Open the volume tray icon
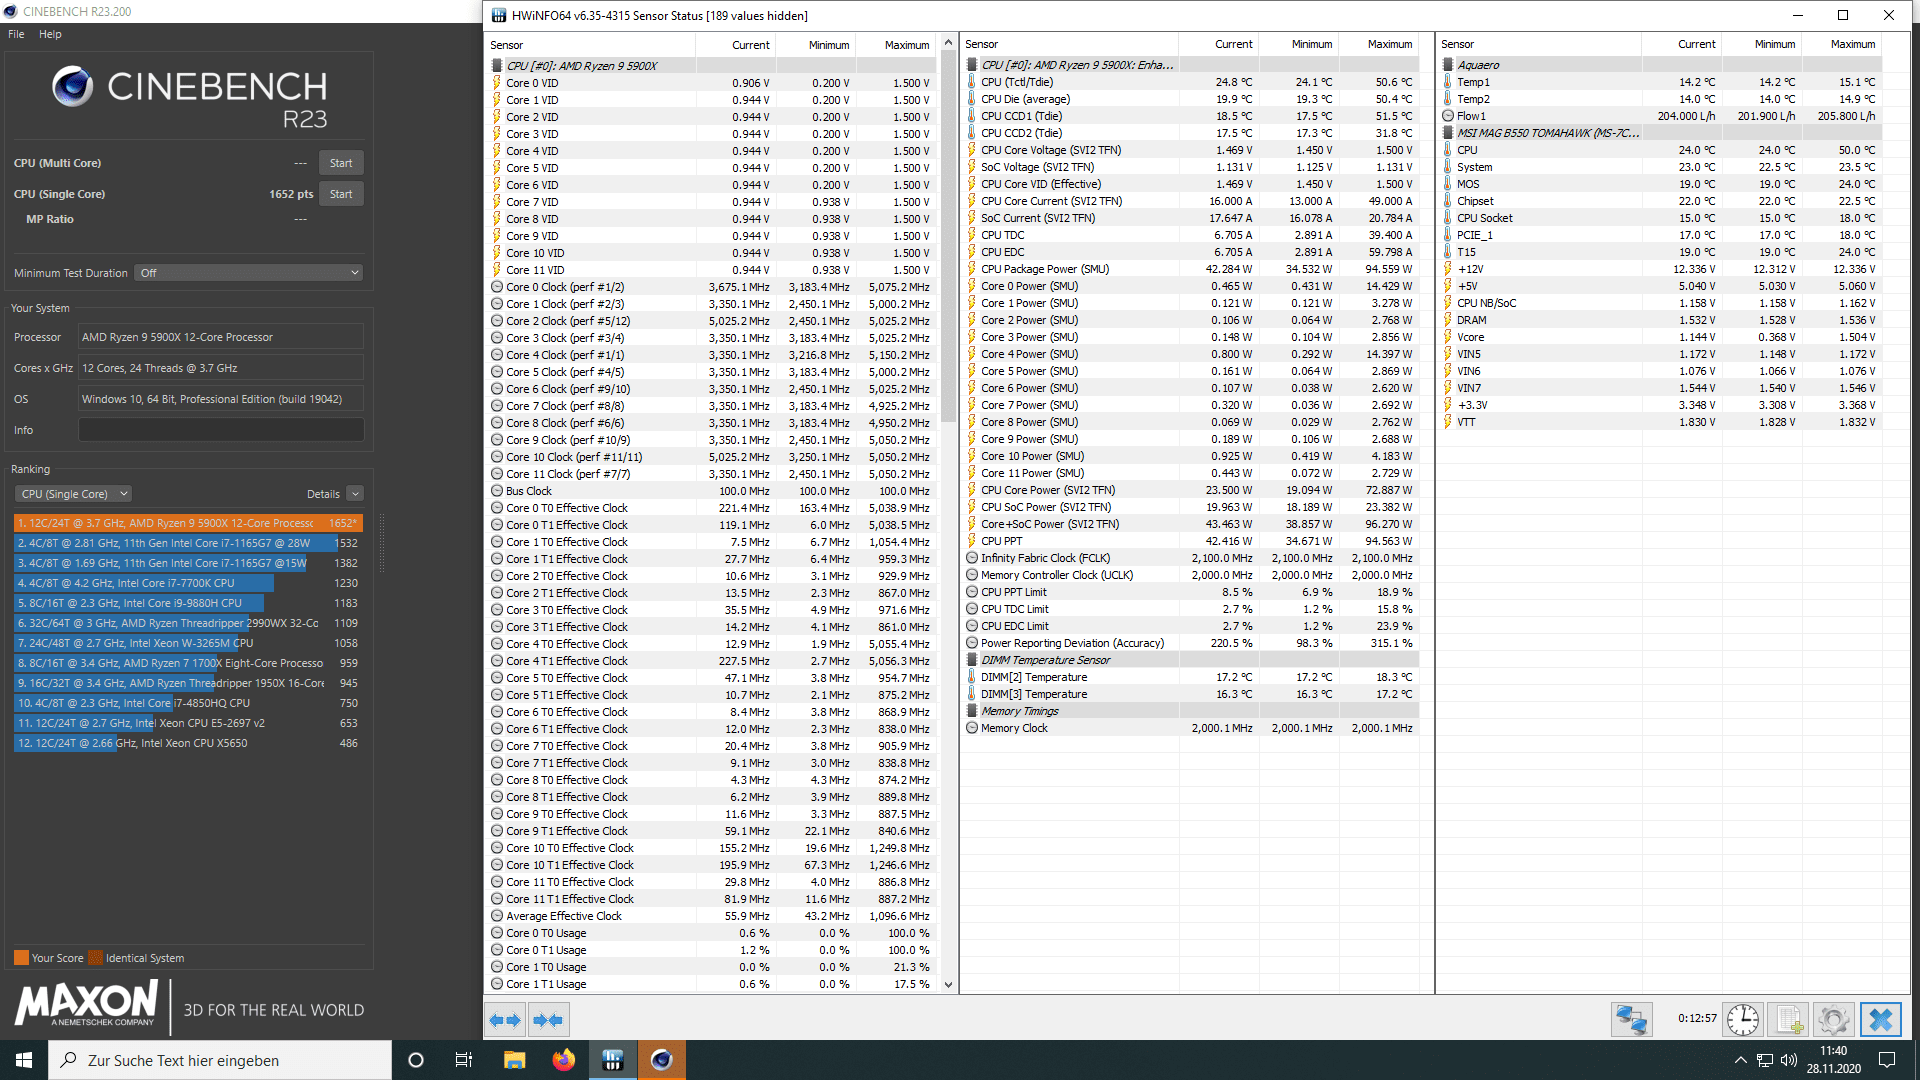1920x1080 pixels. 1789,1060
